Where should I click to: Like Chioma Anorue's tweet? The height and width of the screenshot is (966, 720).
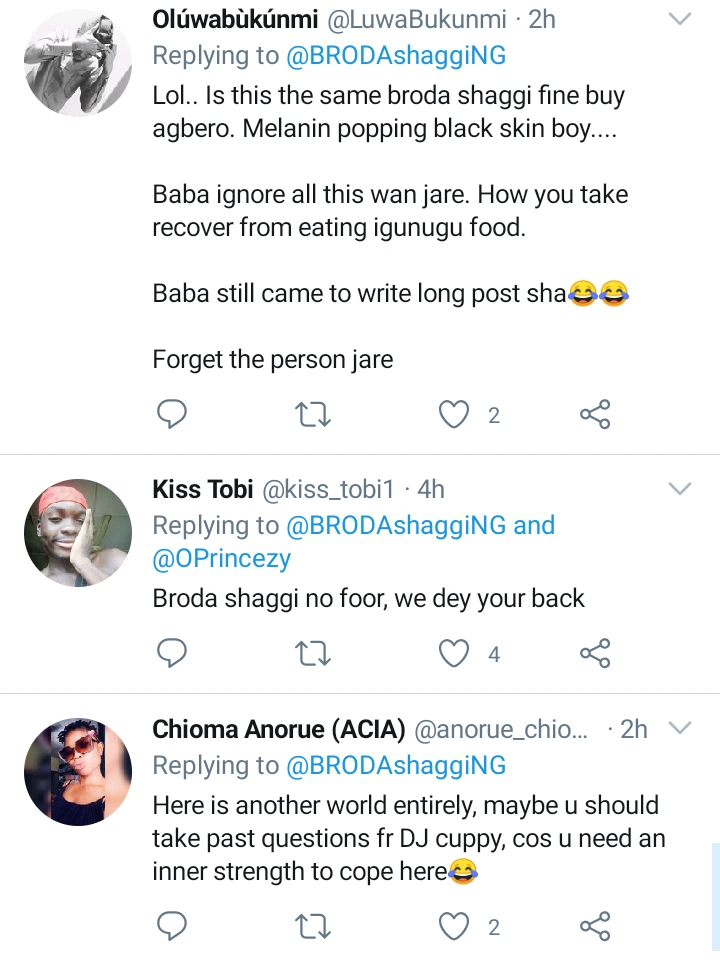[456, 926]
